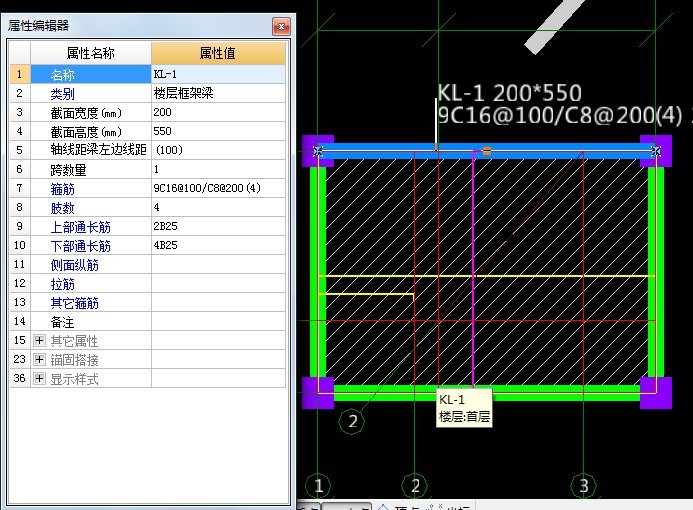
Task: Click axis bubble 1 at the bottom
Action: (x=318, y=486)
